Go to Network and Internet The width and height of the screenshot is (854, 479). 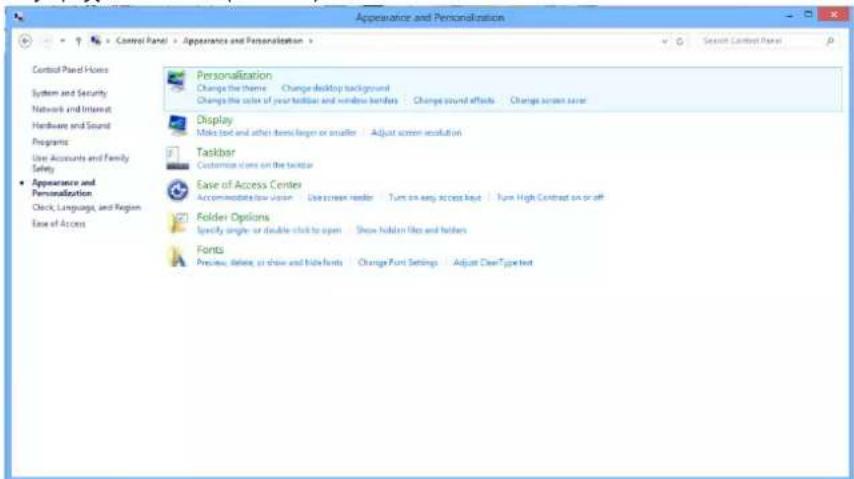pos(71,110)
